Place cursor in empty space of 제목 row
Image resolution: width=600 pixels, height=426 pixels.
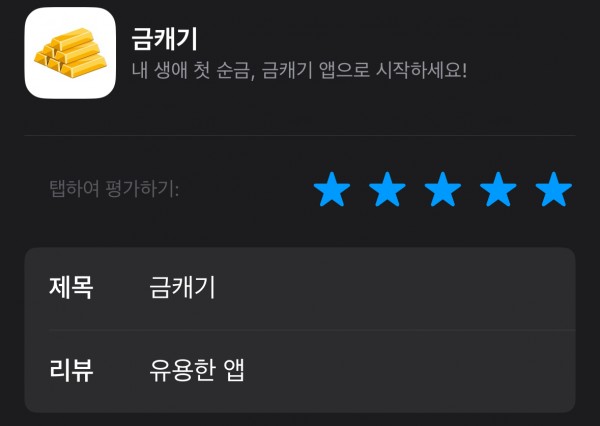point(394,288)
